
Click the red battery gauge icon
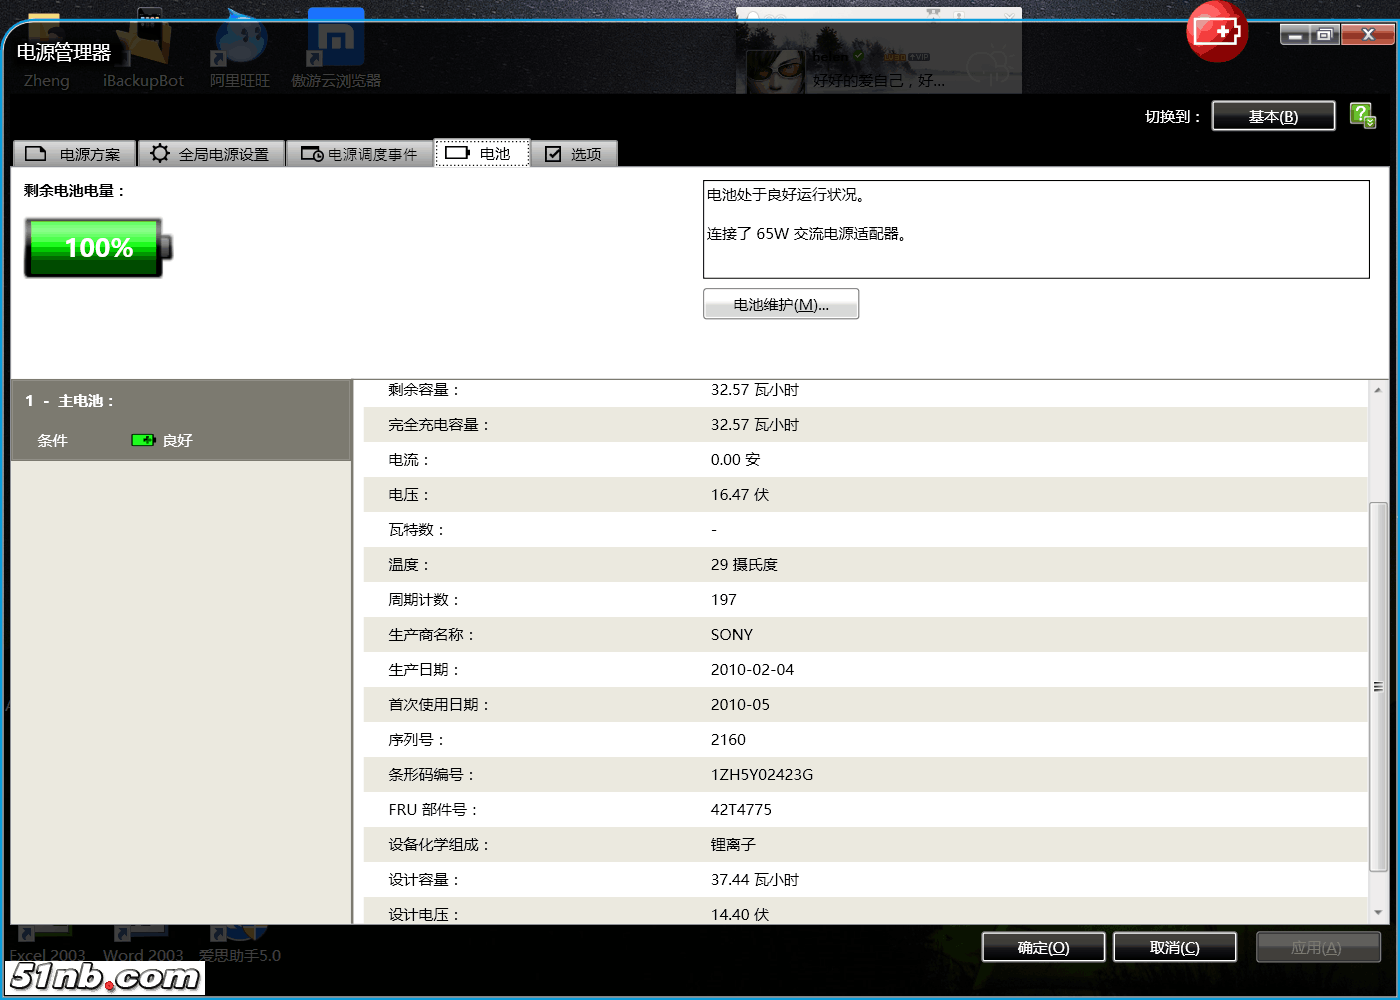pyautogui.click(x=1216, y=32)
